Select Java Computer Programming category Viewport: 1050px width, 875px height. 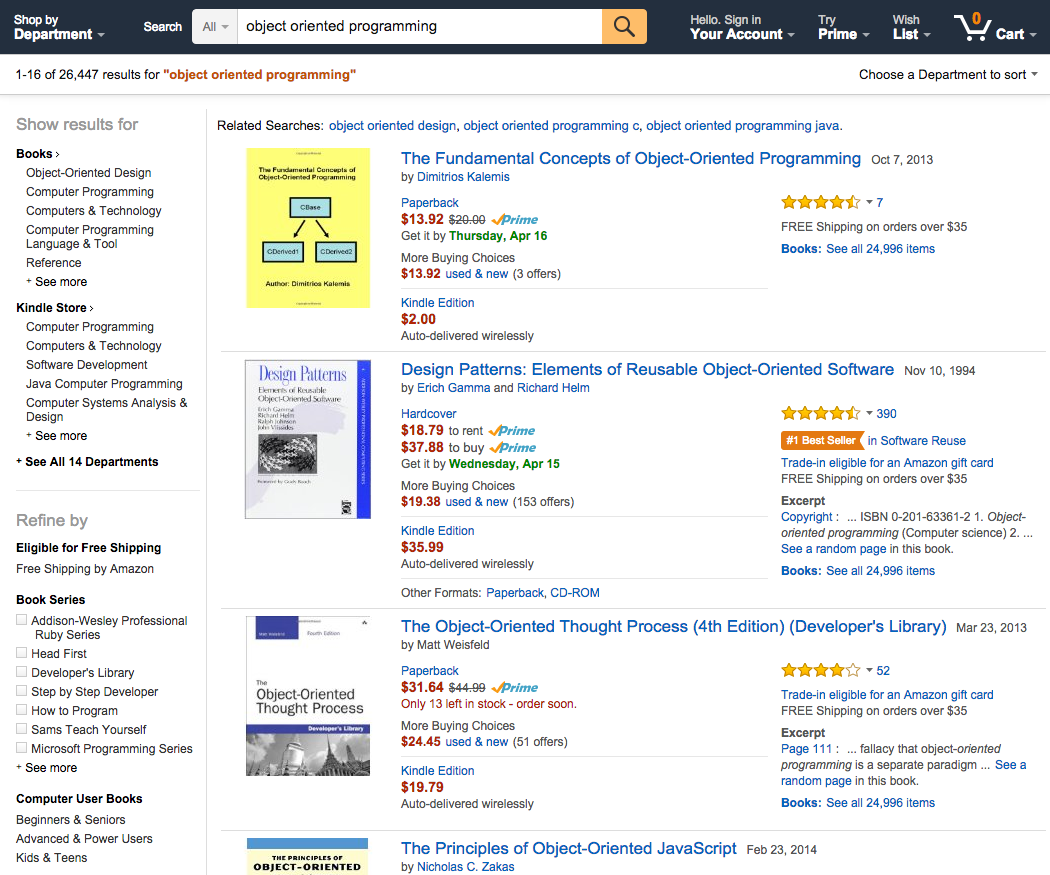tap(104, 384)
